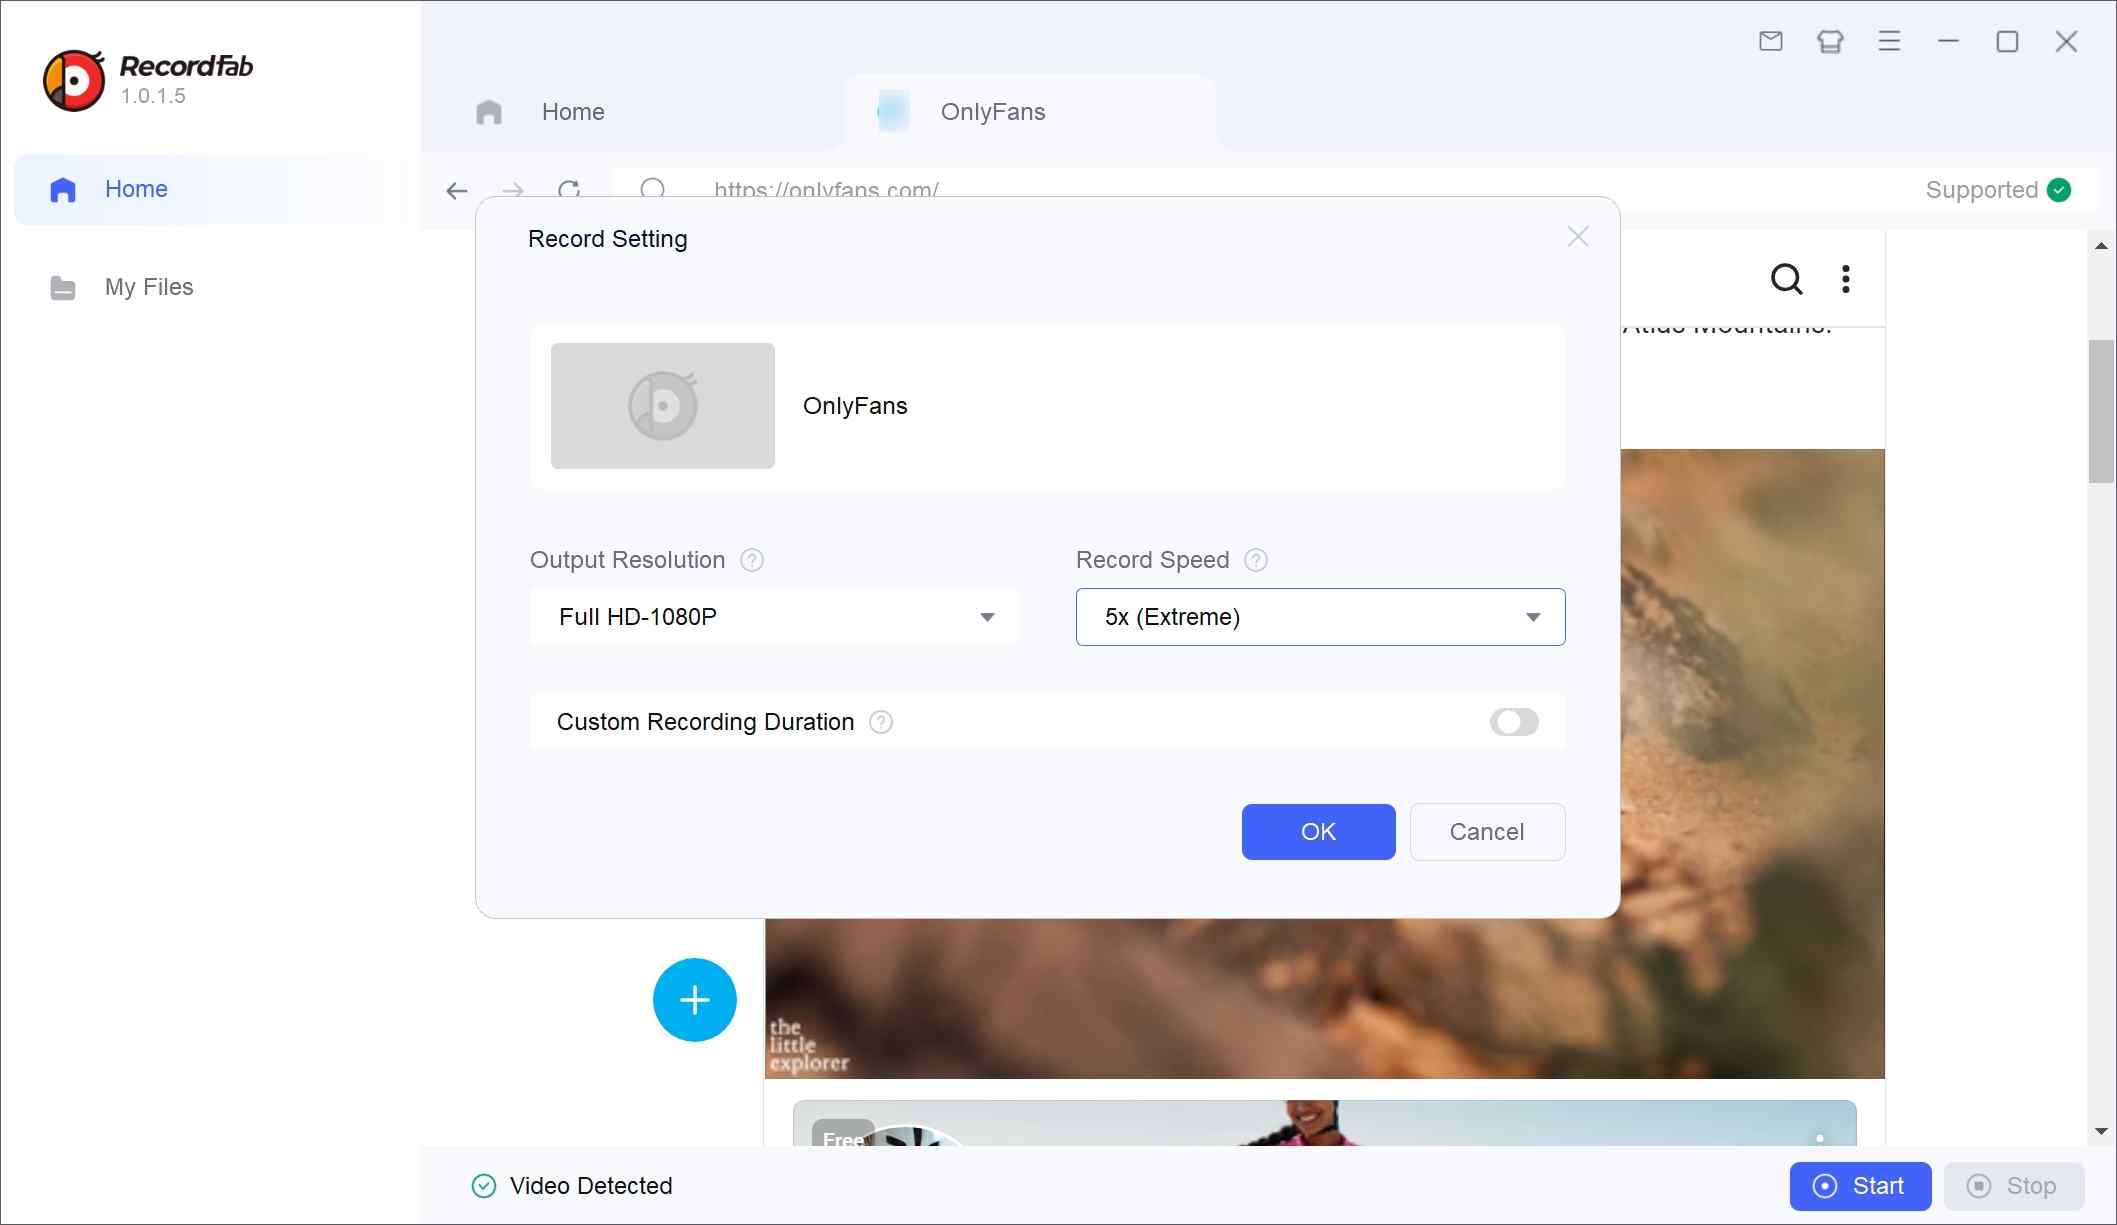
Task: Click the browser back arrow
Action: 456,191
